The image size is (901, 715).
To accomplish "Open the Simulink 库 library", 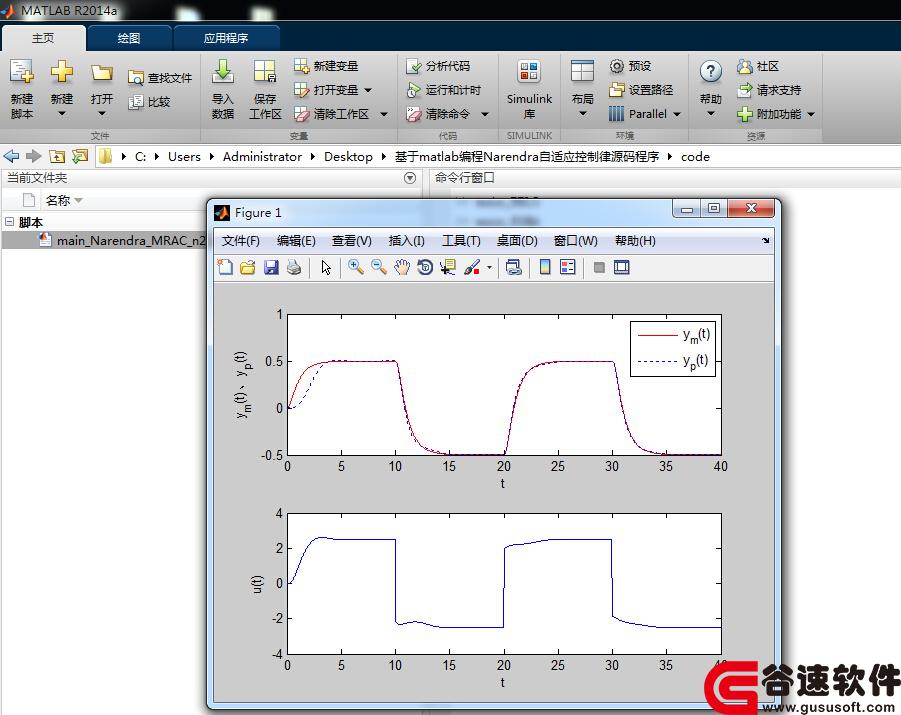I will (x=529, y=89).
